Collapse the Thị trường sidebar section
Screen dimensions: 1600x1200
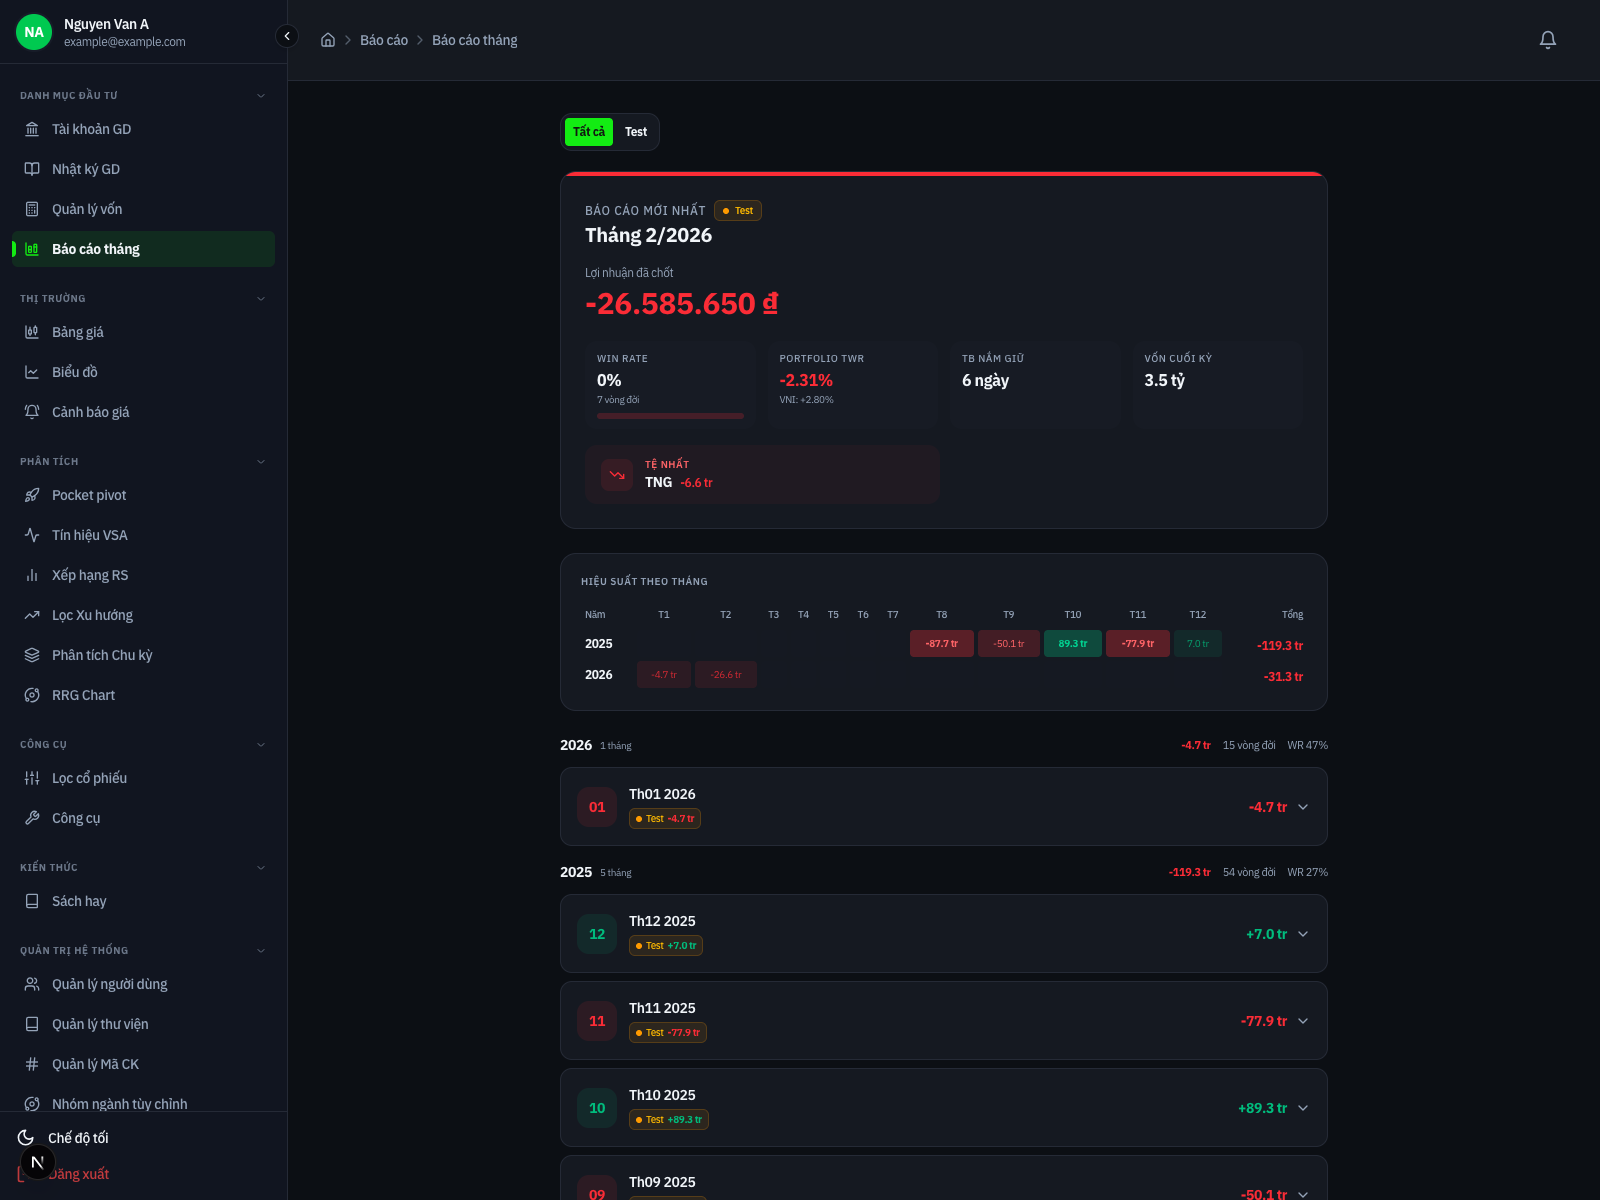click(261, 298)
